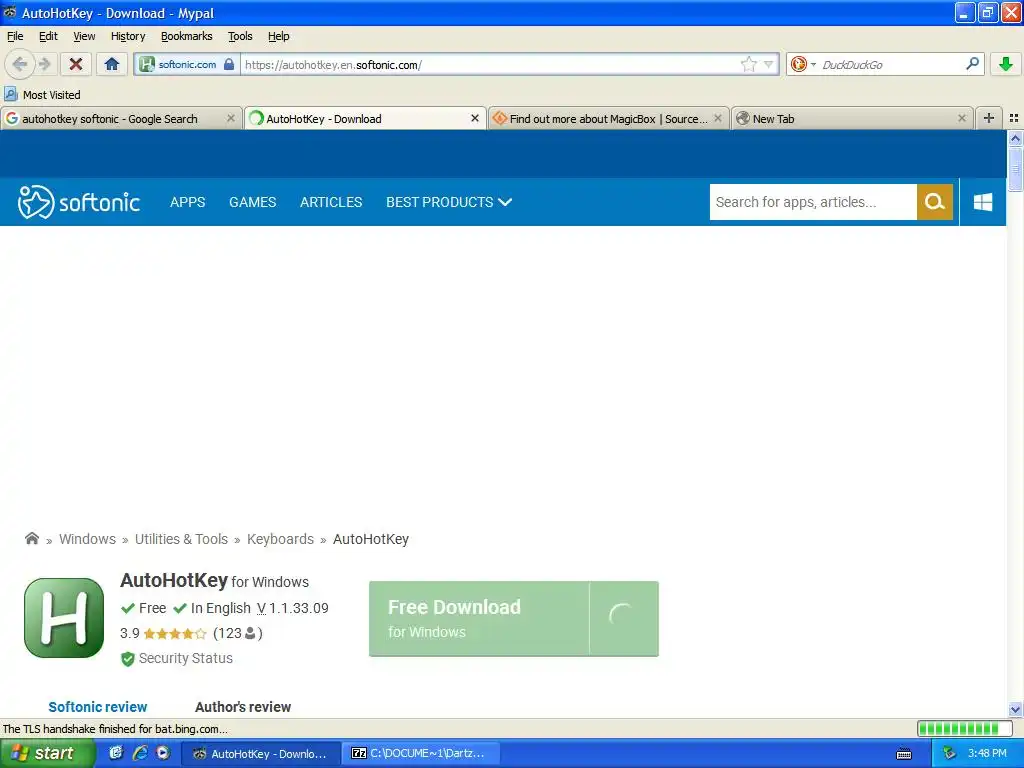Open DuckDuckGo search engine dropdown

click(803, 64)
